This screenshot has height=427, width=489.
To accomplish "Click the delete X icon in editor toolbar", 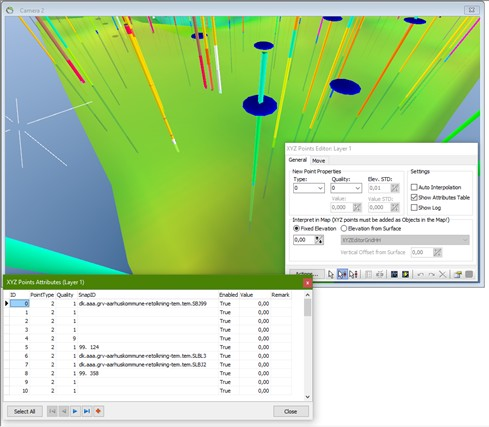I will coord(442,274).
